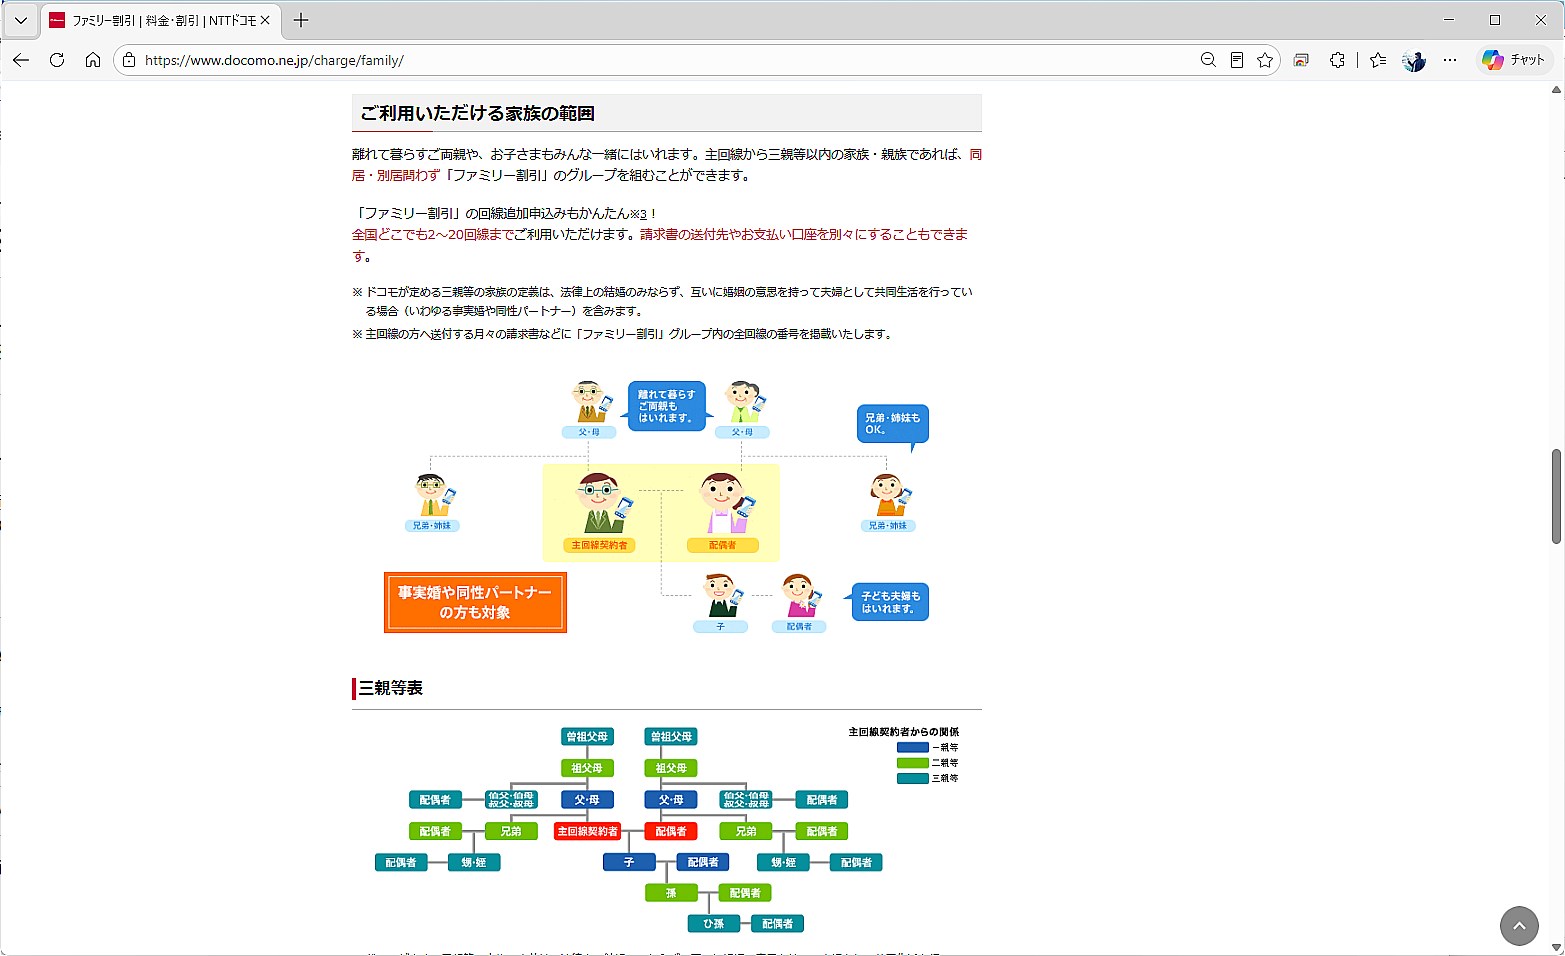Click the orange 主回線契約者 label under the man illustration
1565x956 pixels.
coord(599,545)
